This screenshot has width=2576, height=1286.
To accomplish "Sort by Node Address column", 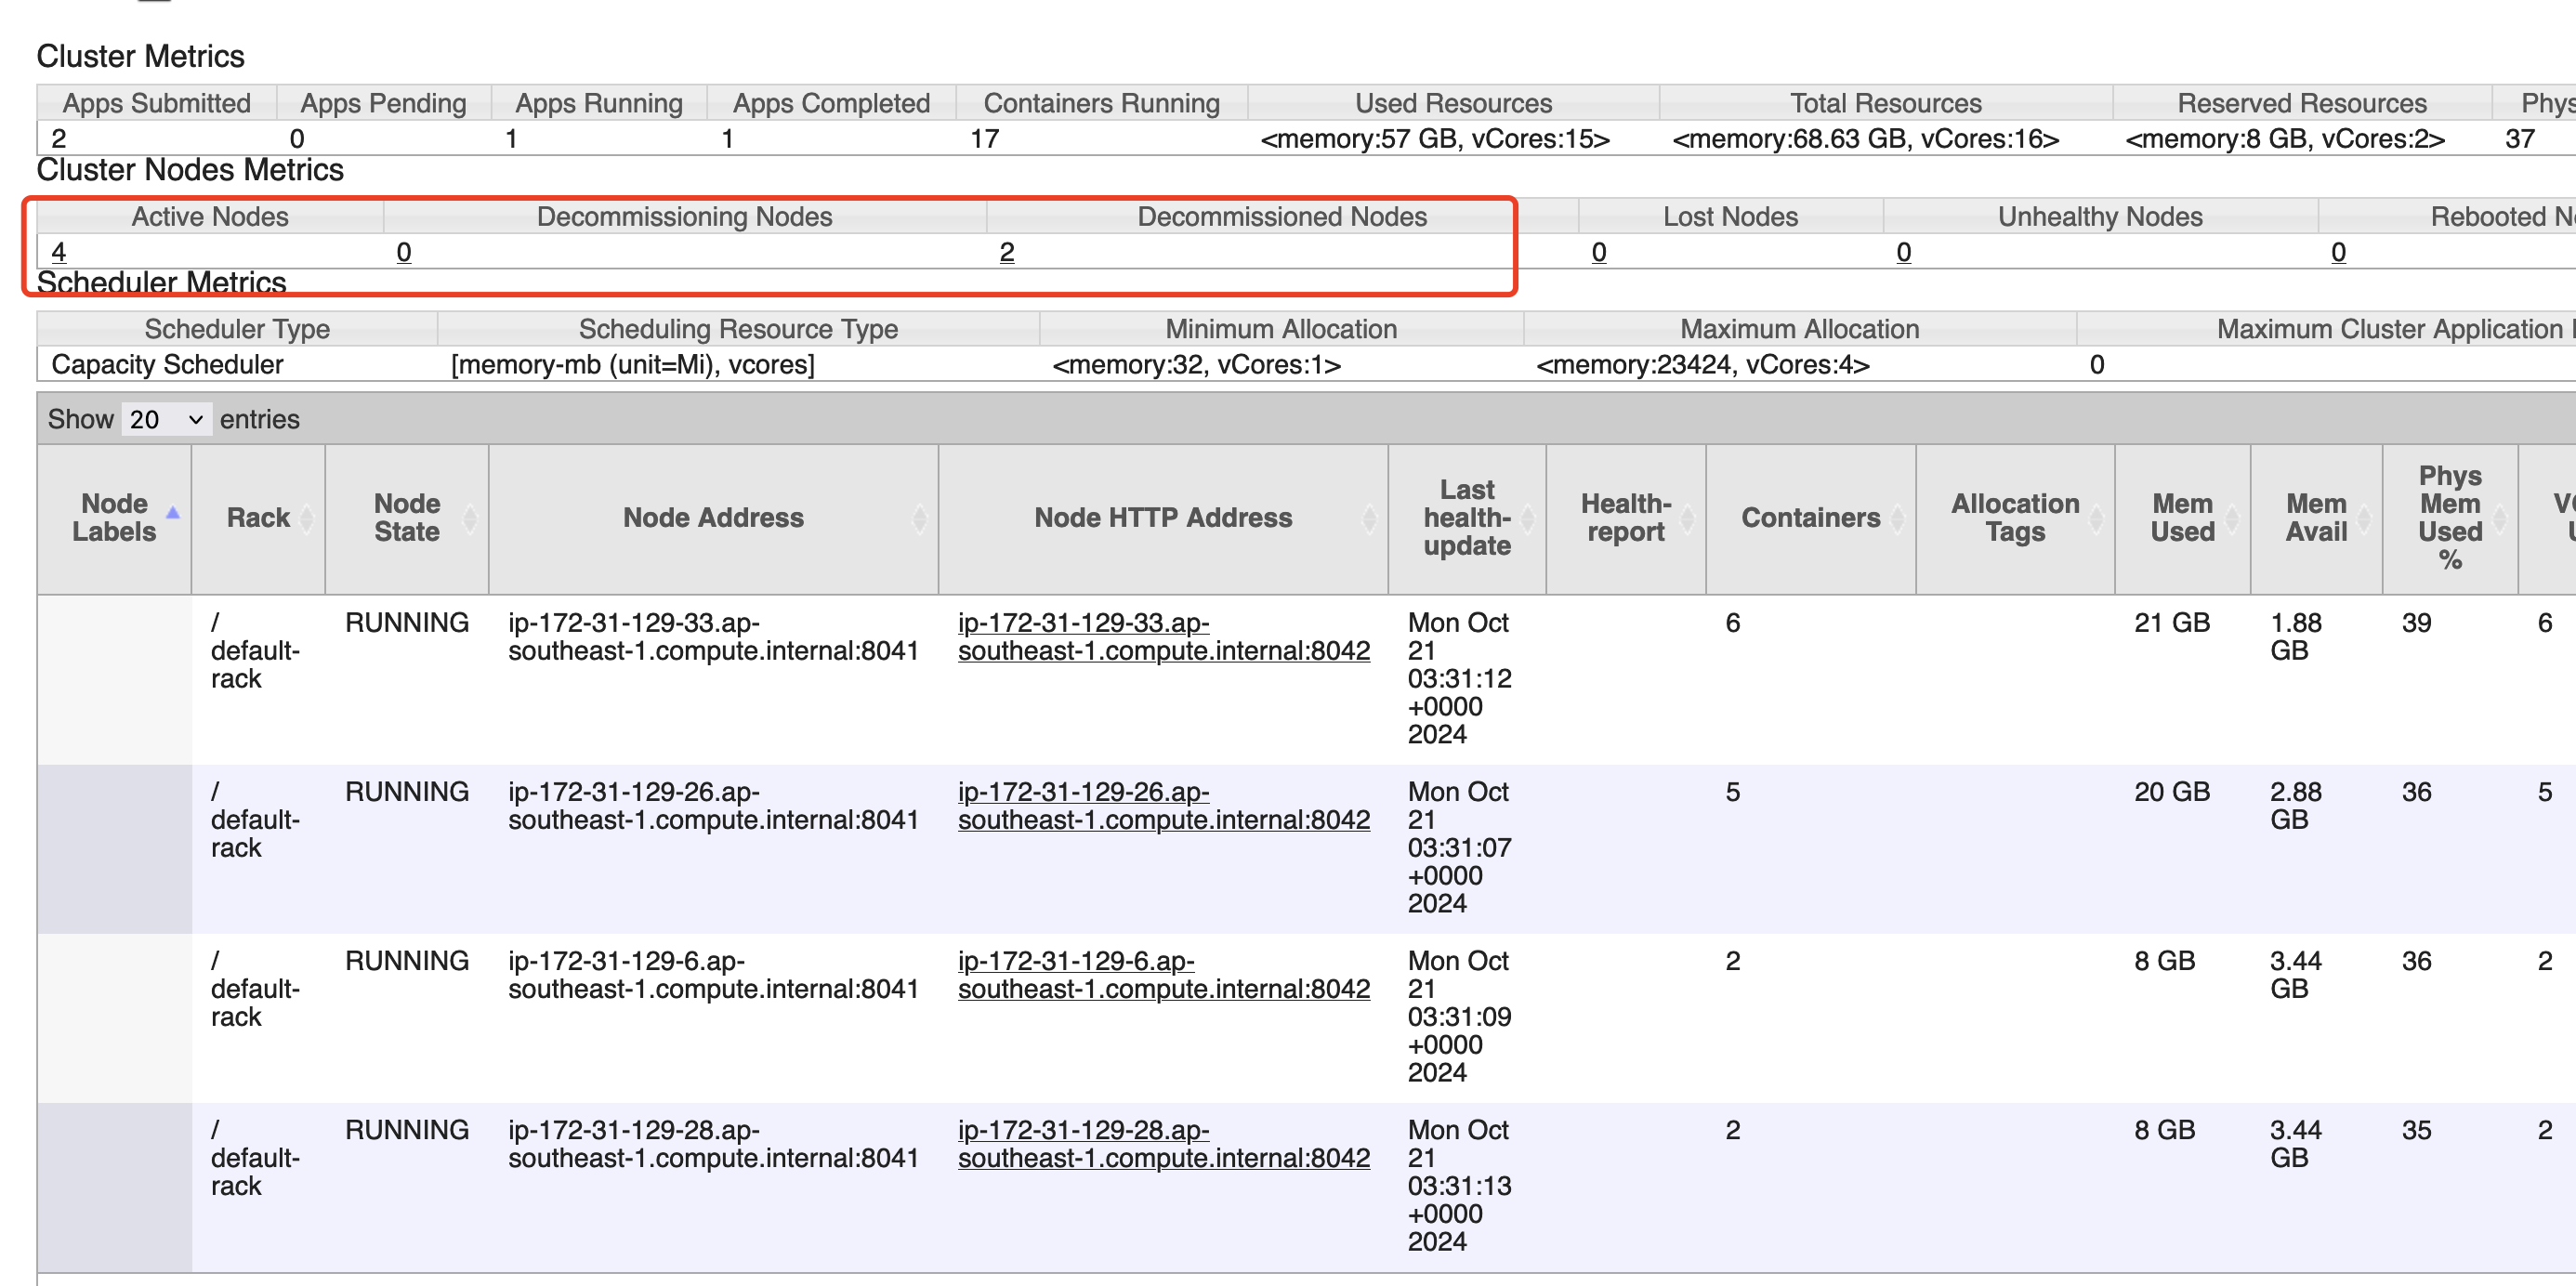I will (919, 518).
